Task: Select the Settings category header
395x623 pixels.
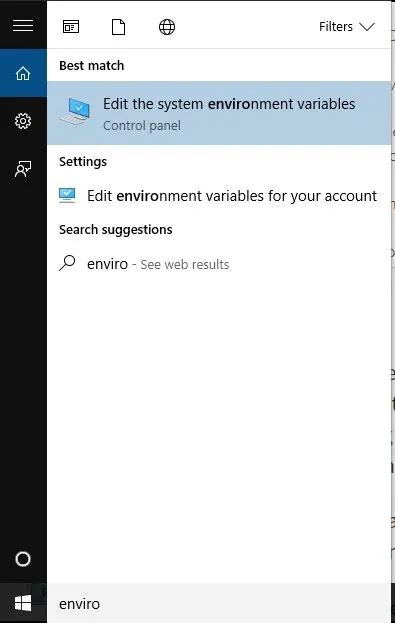Action: [x=83, y=162]
